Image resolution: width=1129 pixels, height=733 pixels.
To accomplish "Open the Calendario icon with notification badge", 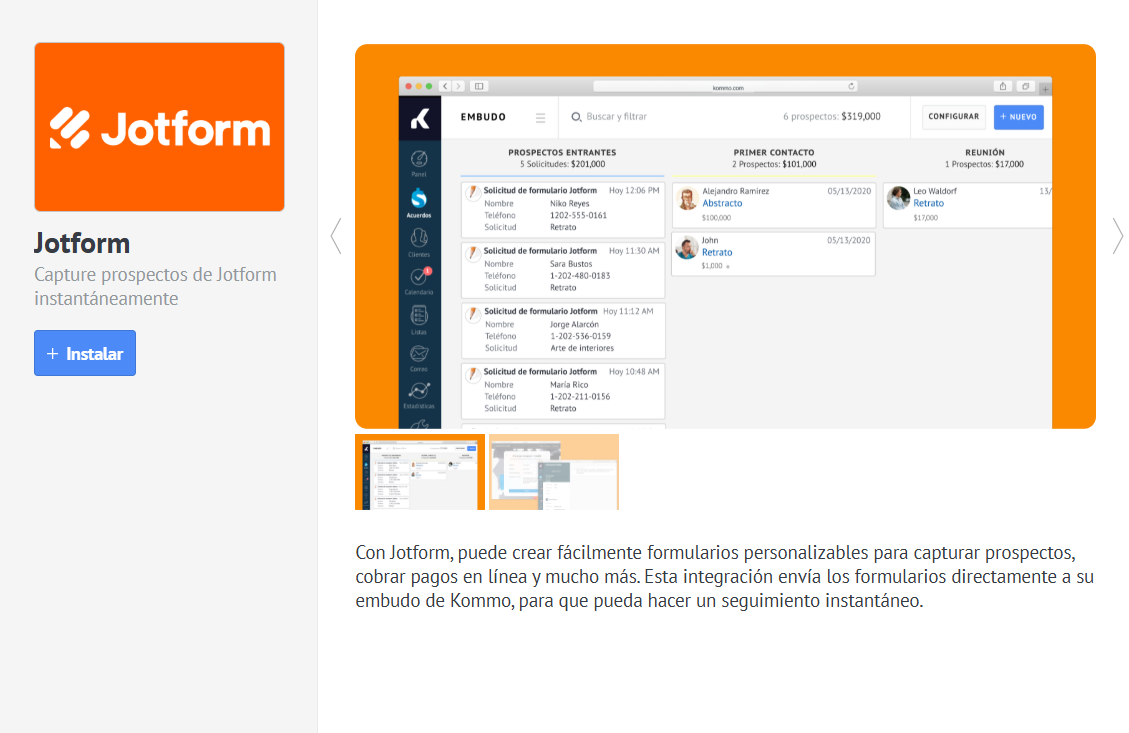I will click(419, 279).
